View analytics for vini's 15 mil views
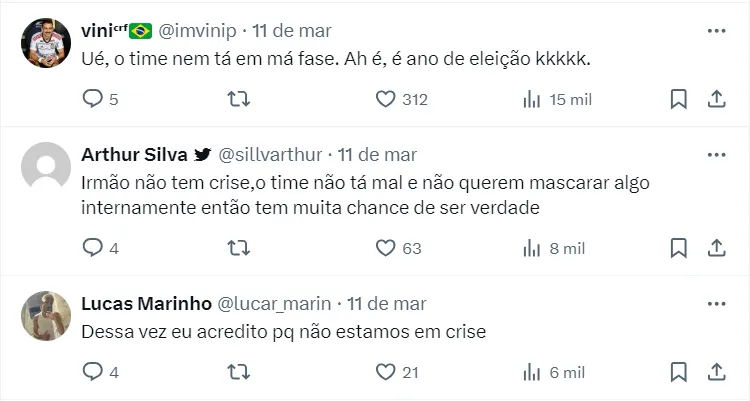Image resolution: width=750 pixels, height=401 pixels. [x=533, y=99]
